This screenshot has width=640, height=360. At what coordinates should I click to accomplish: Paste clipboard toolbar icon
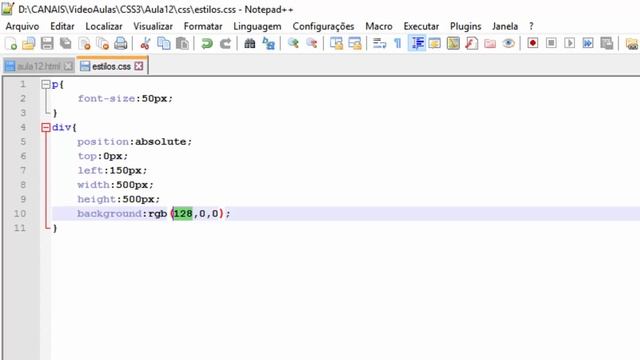pyautogui.click(x=182, y=43)
